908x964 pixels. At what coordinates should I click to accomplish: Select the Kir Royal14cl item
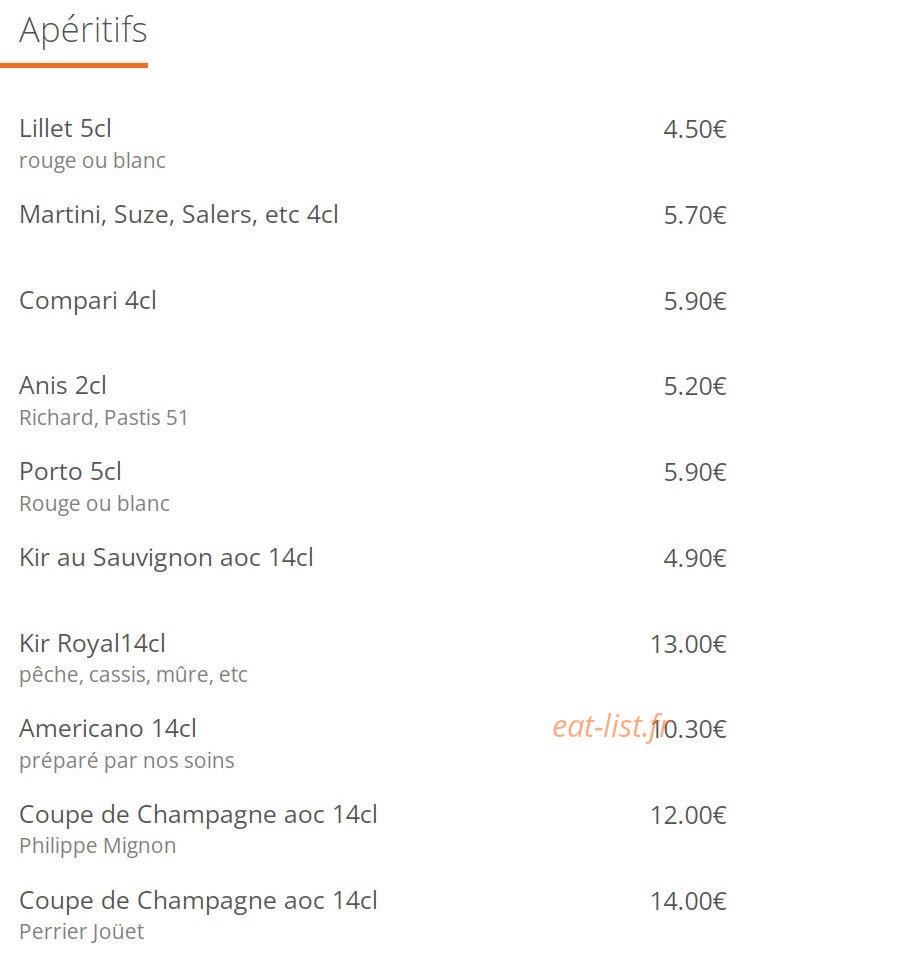tap(92, 644)
